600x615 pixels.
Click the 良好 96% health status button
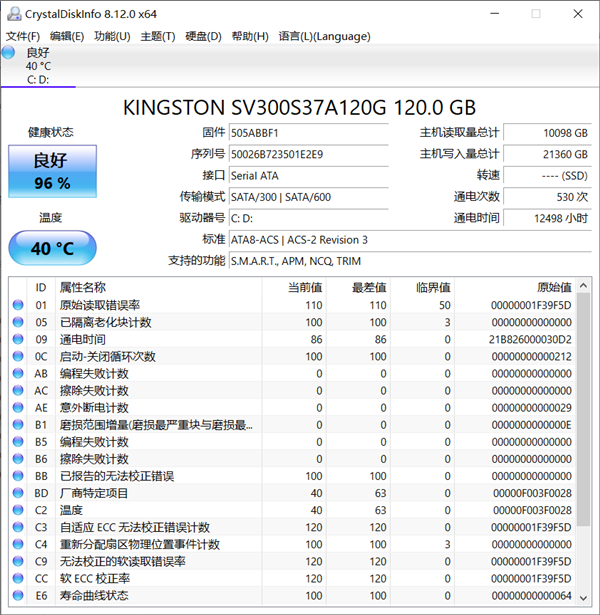pyautogui.click(x=51, y=170)
